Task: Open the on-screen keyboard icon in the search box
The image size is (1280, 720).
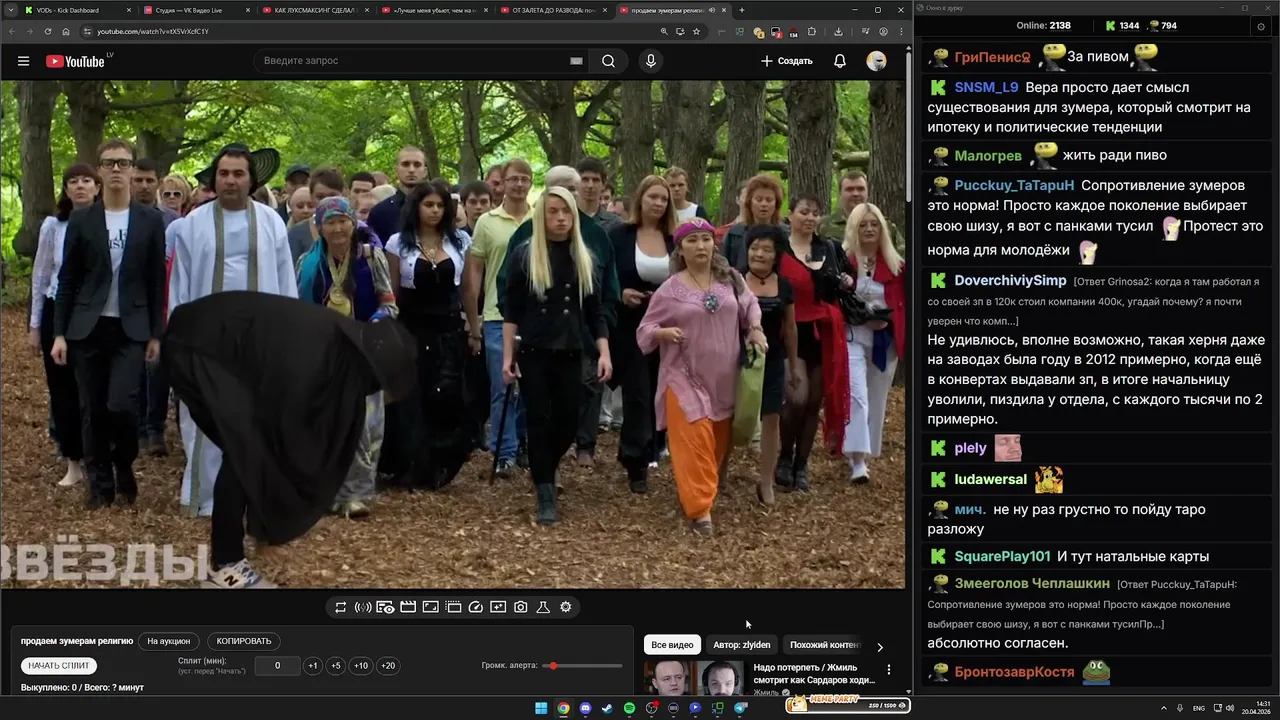Action: tap(576, 61)
